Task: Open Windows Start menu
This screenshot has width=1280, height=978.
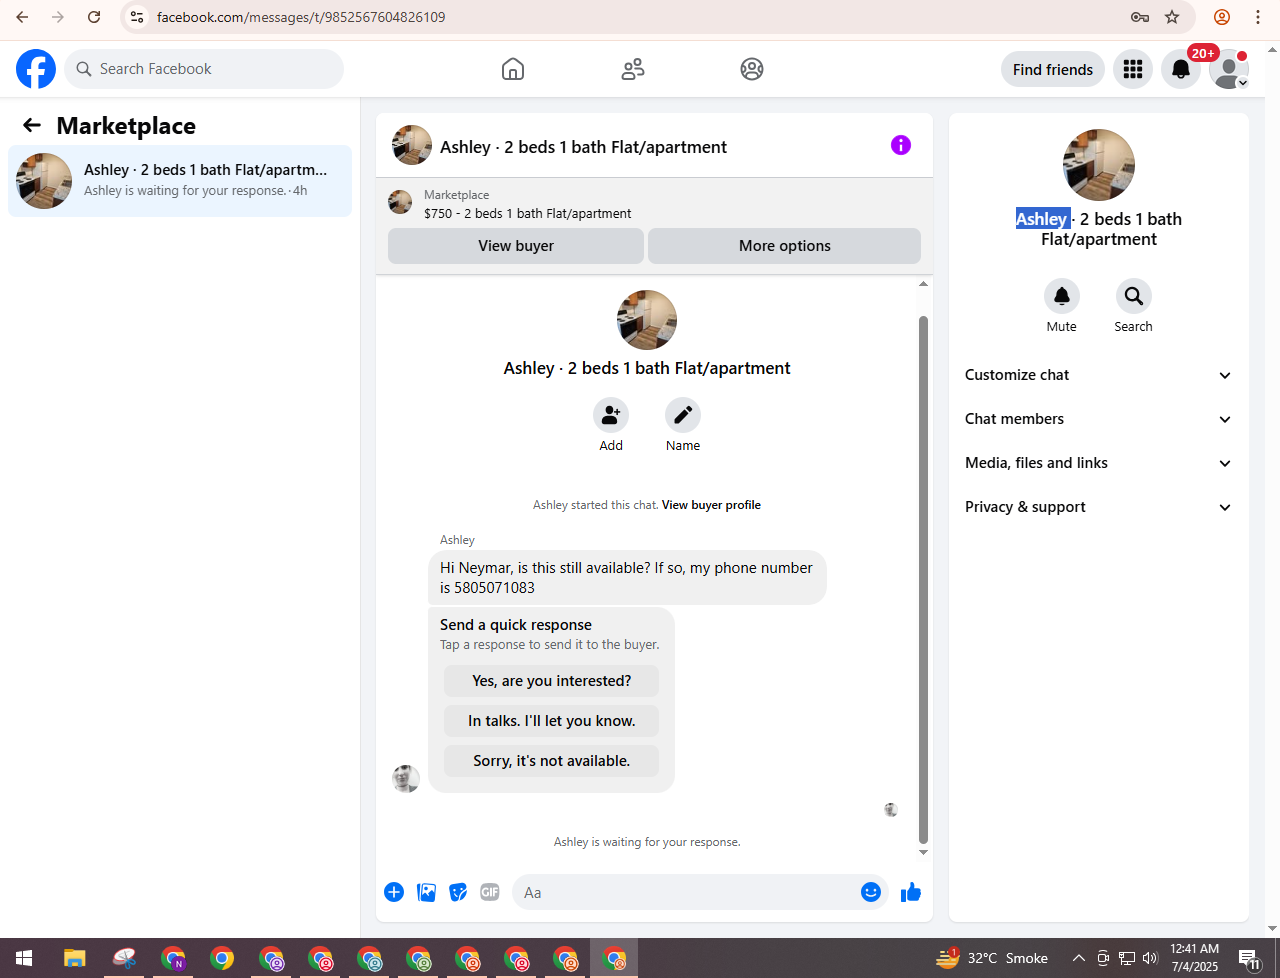Action: pyautogui.click(x=24, y=958)
